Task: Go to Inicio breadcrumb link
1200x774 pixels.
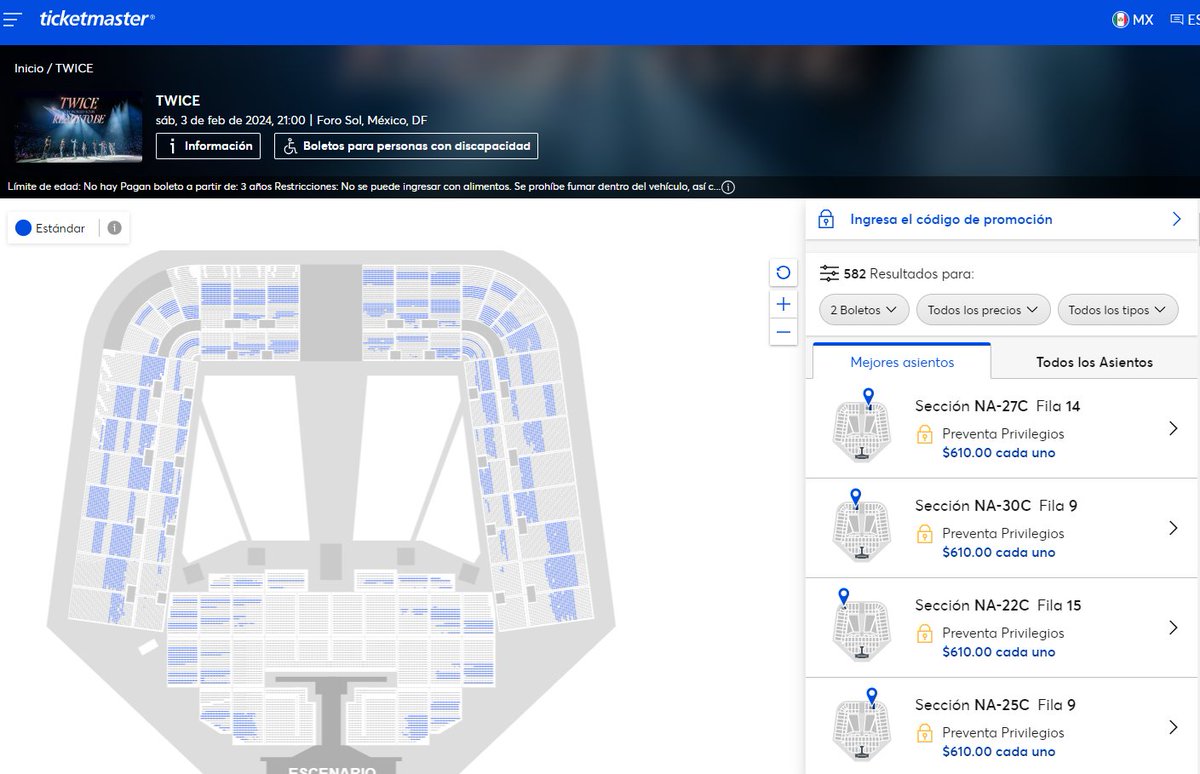Action: (29, 68)
